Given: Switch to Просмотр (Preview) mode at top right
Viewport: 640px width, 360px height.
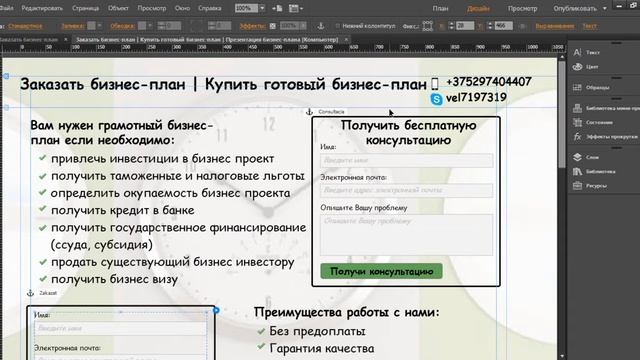Looking at the screenshot, I should (x=522, y=8).
